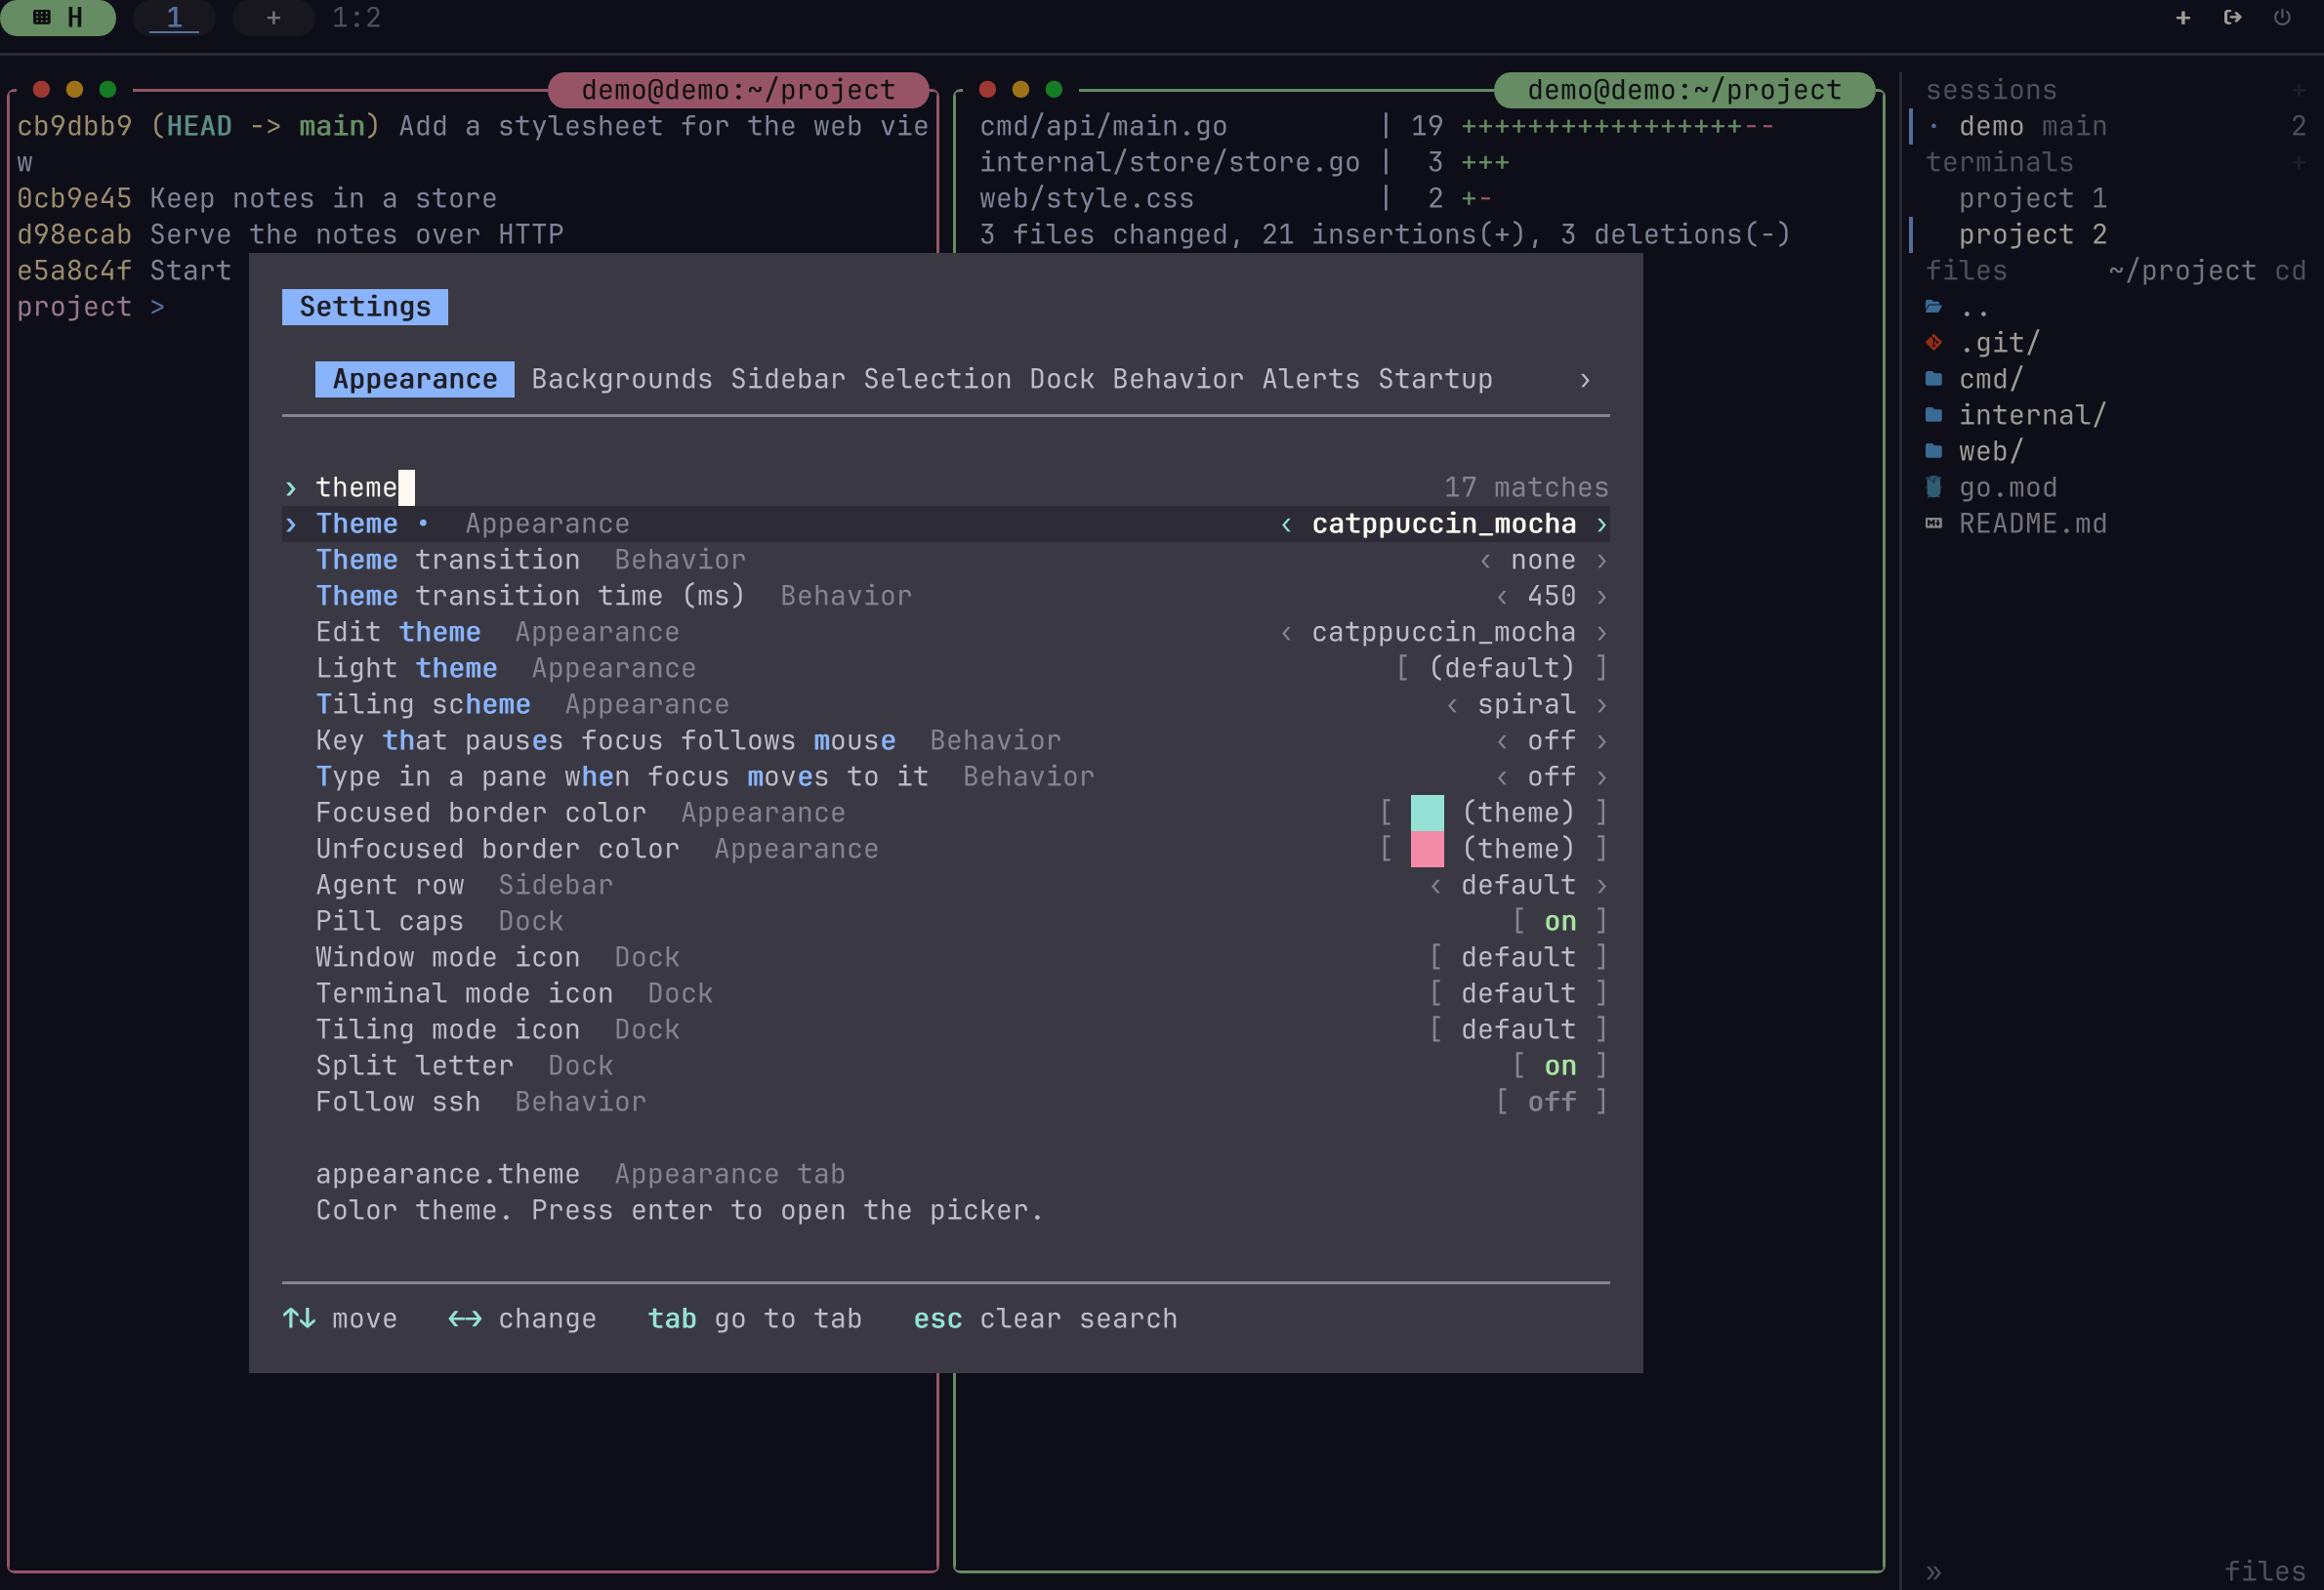
Task: Toggle Pill caps on setting
Action: pos(1559,921)
